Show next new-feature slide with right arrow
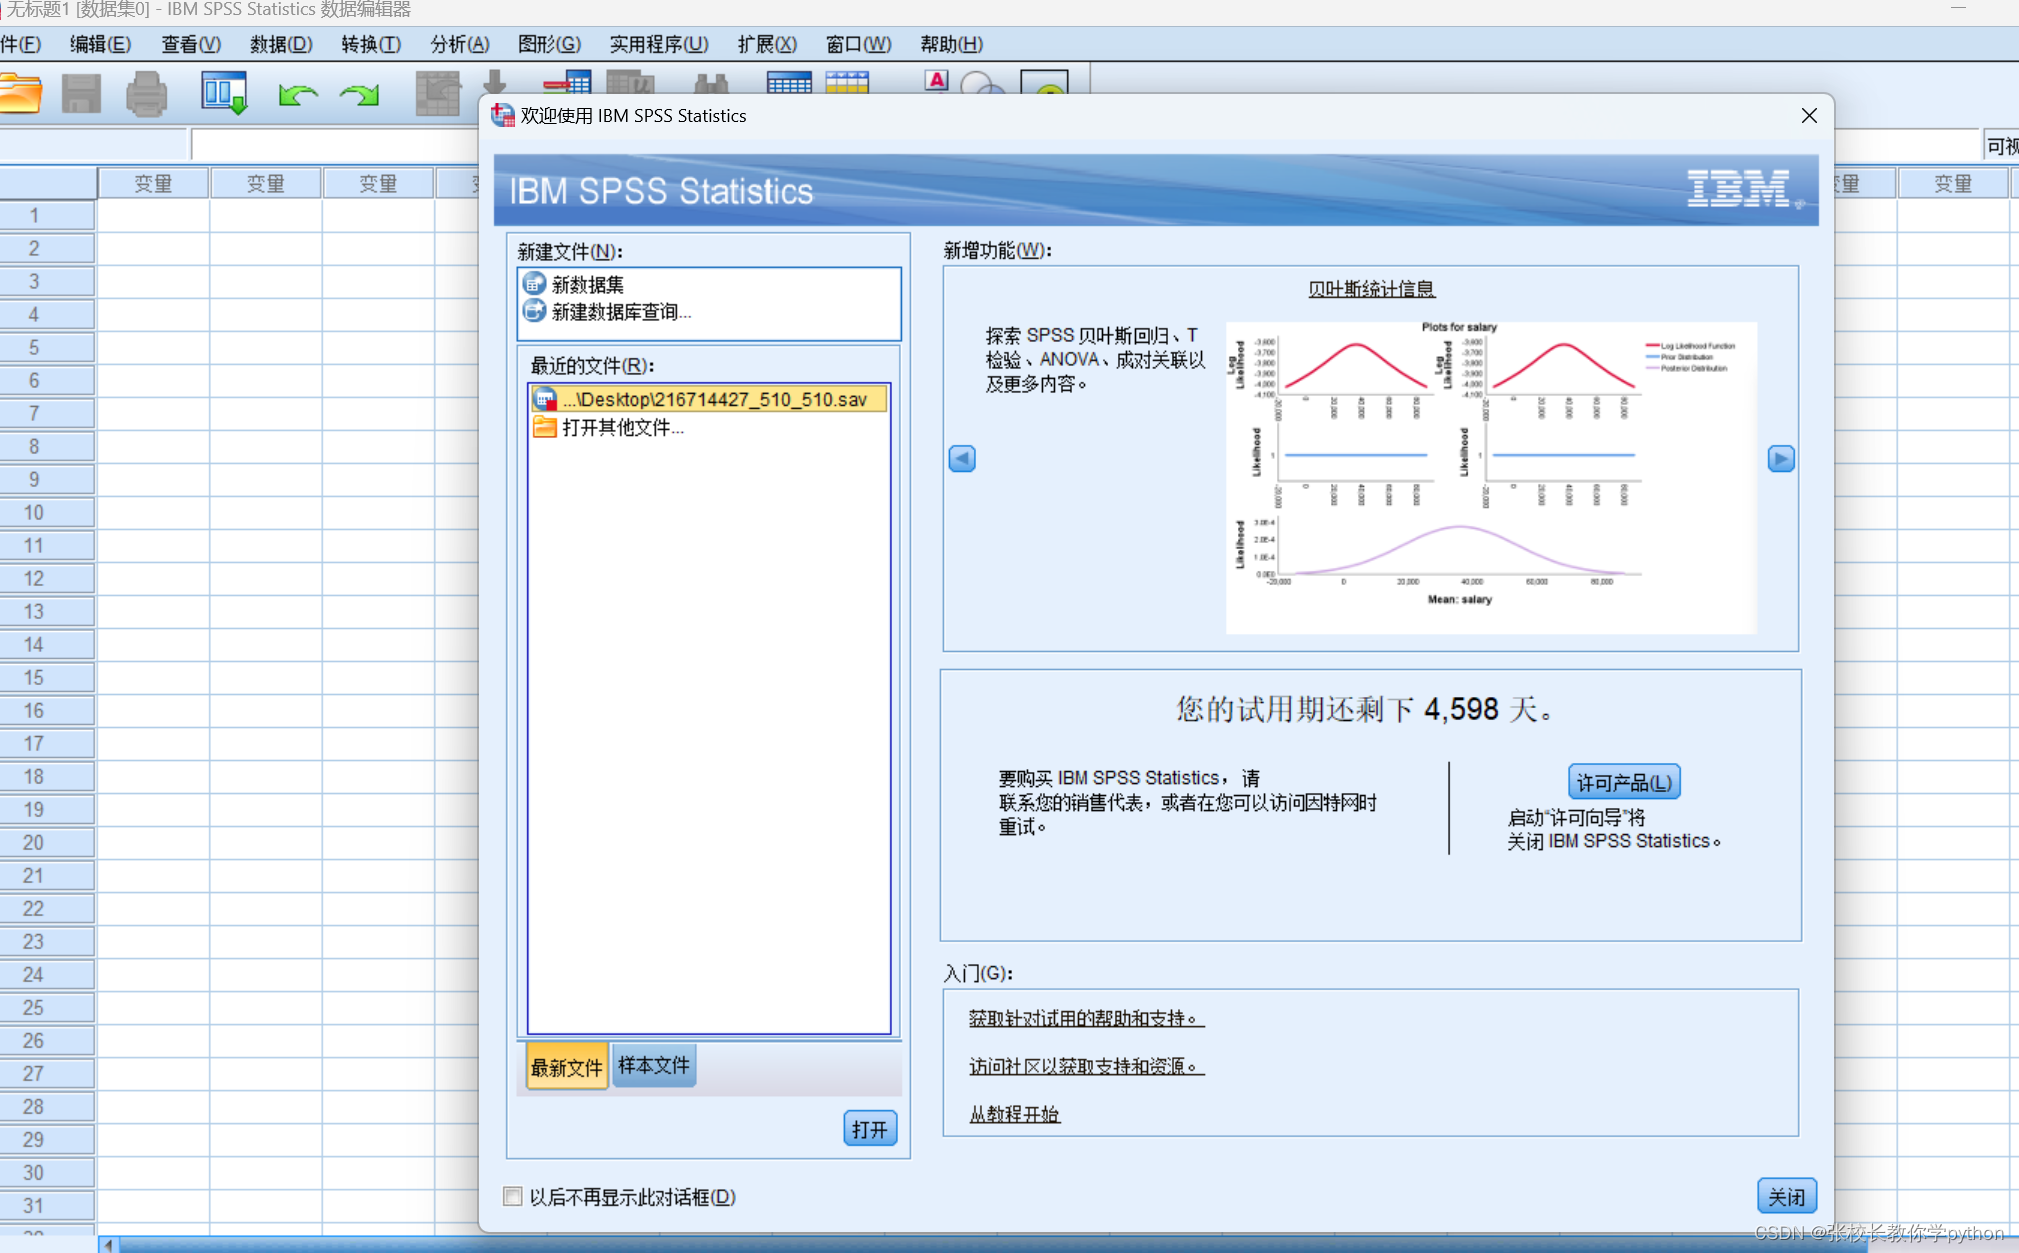Image resolution: width=2019 pixels, height=1253 pixels. pos(1781,458)
